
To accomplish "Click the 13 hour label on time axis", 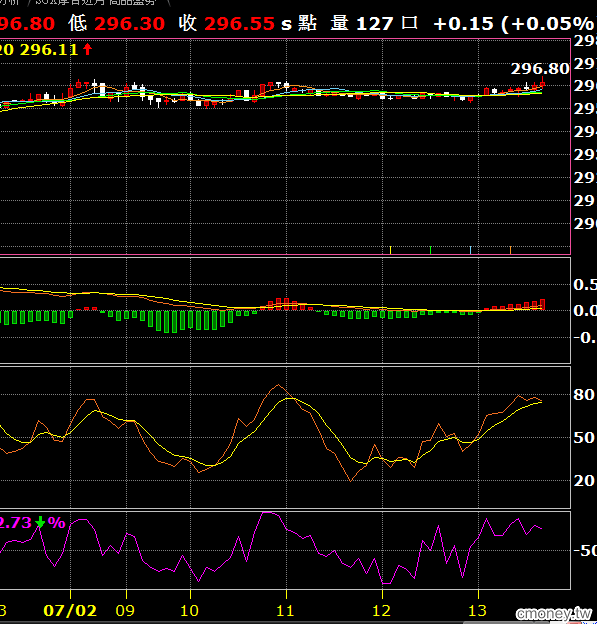I will 477,610.
